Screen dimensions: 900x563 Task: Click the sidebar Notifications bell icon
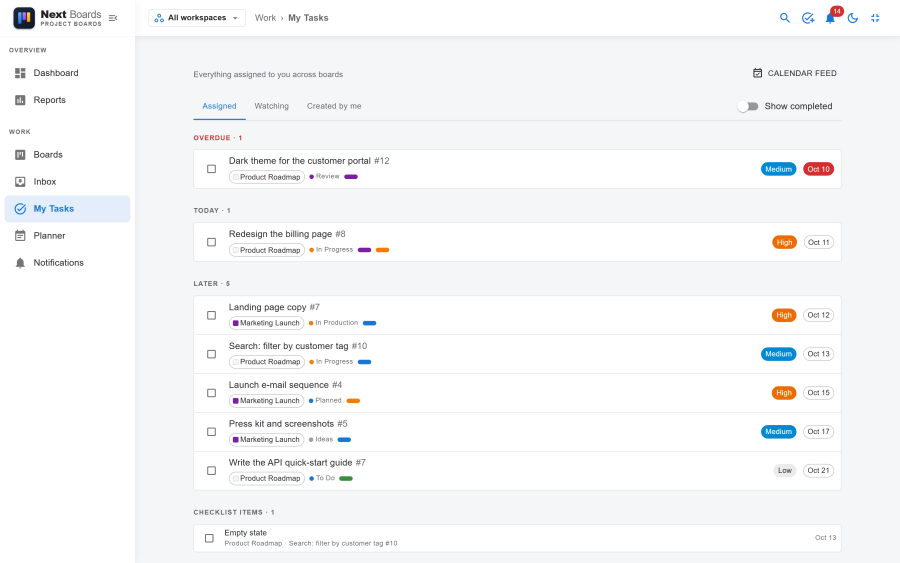20,263
